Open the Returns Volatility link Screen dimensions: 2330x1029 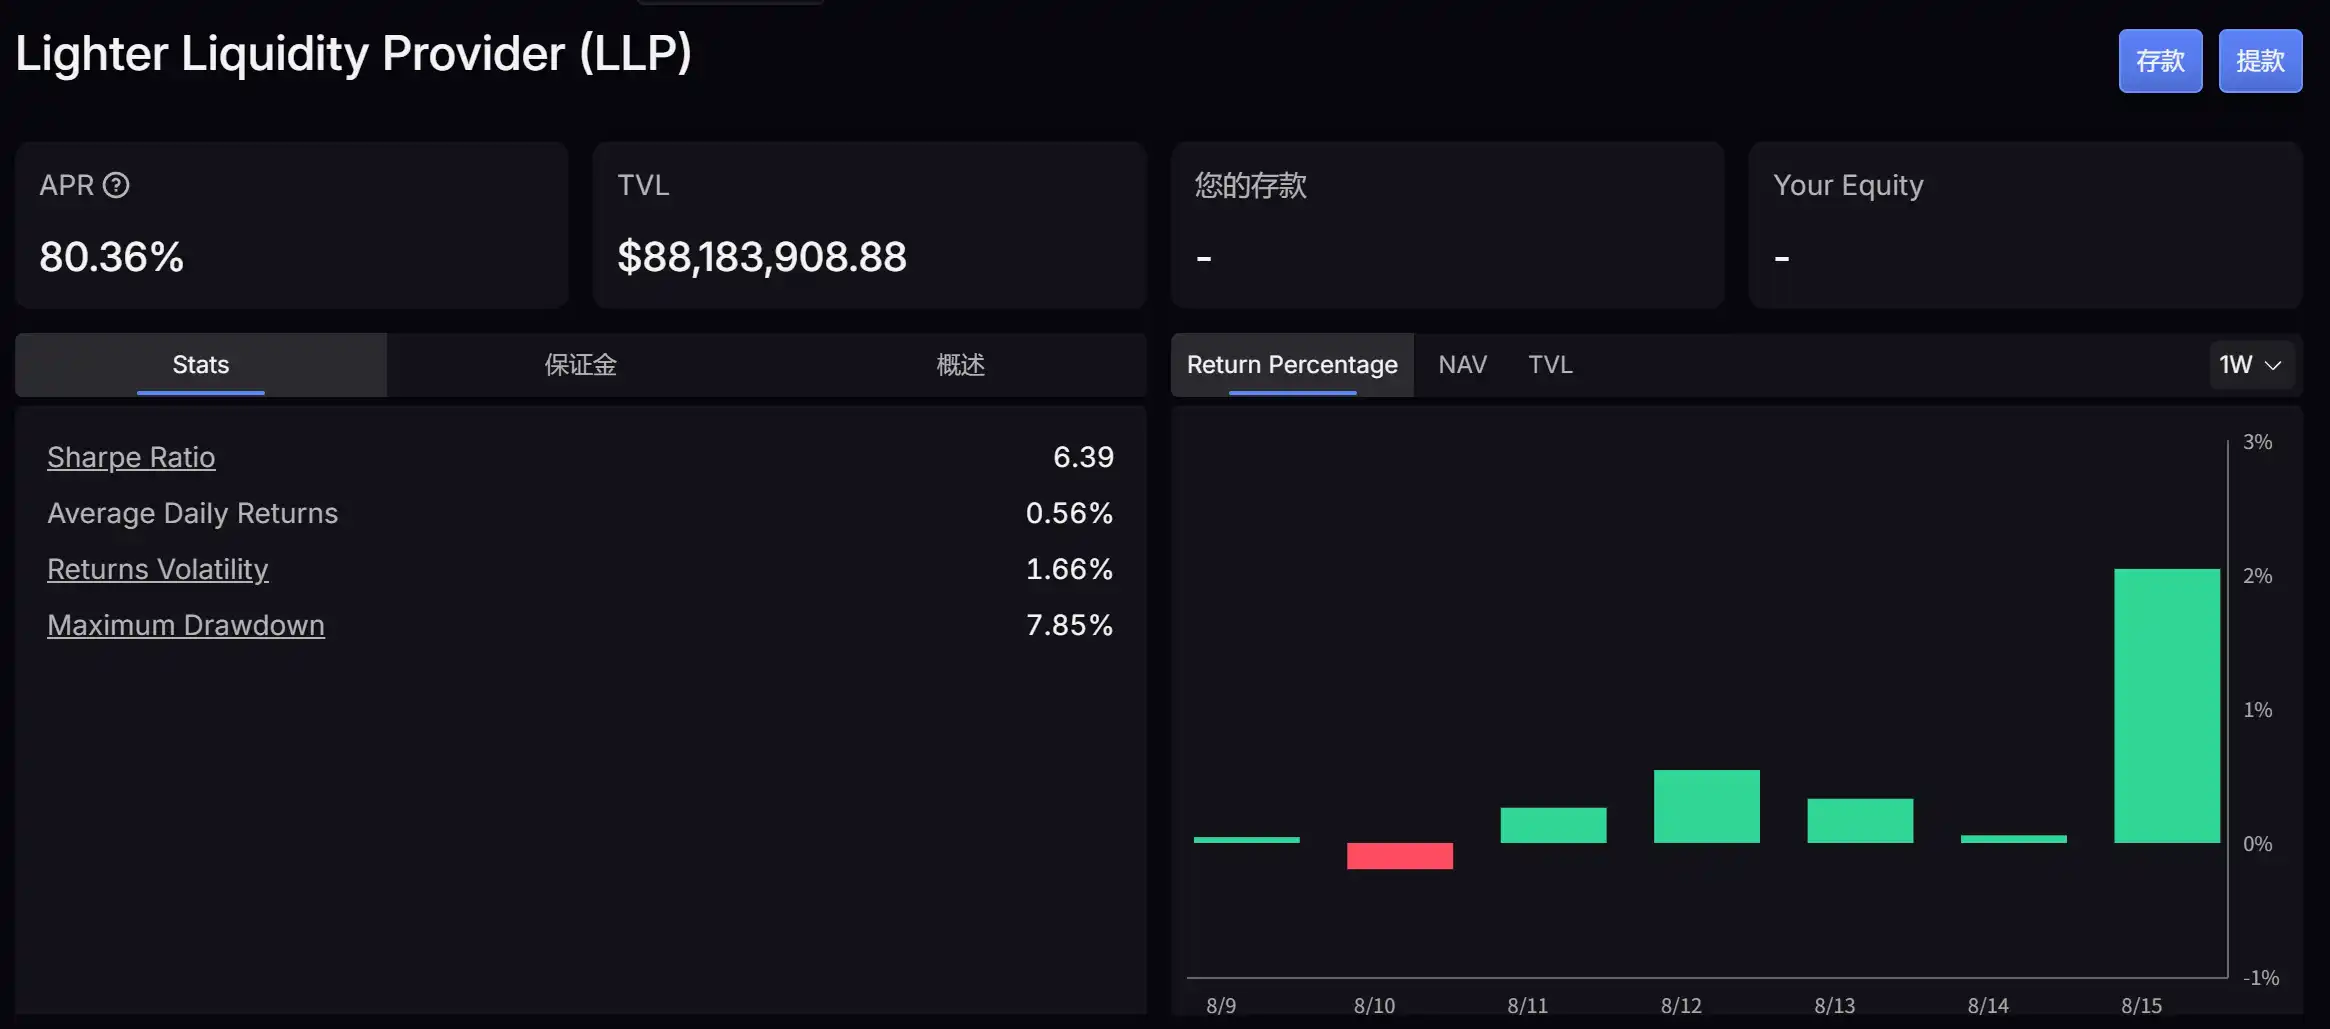tap(158, 569)
